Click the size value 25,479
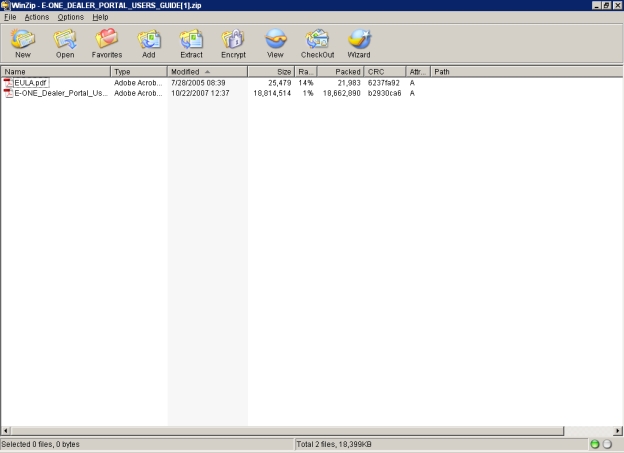The image size is (624, 453). [x=279, y=83]
